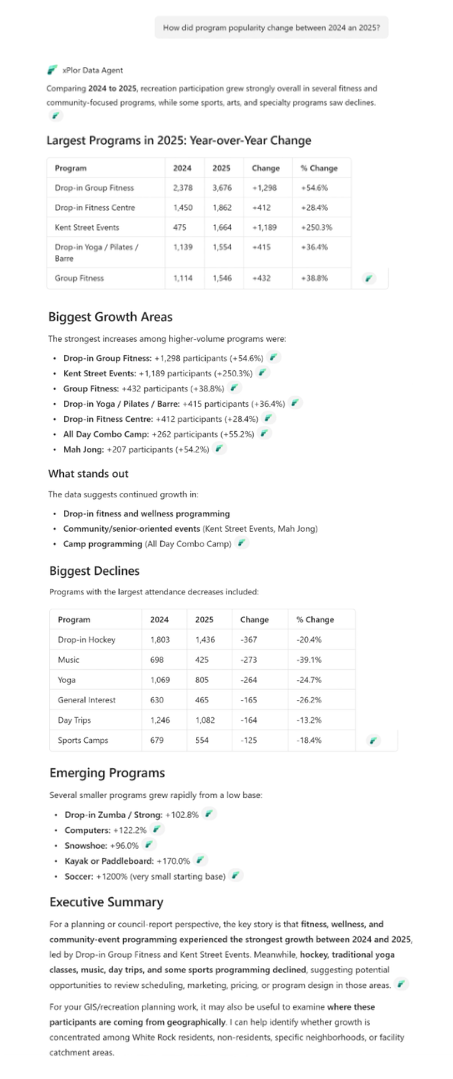Click citation icon after Snowshoe +96.0%

149,845
